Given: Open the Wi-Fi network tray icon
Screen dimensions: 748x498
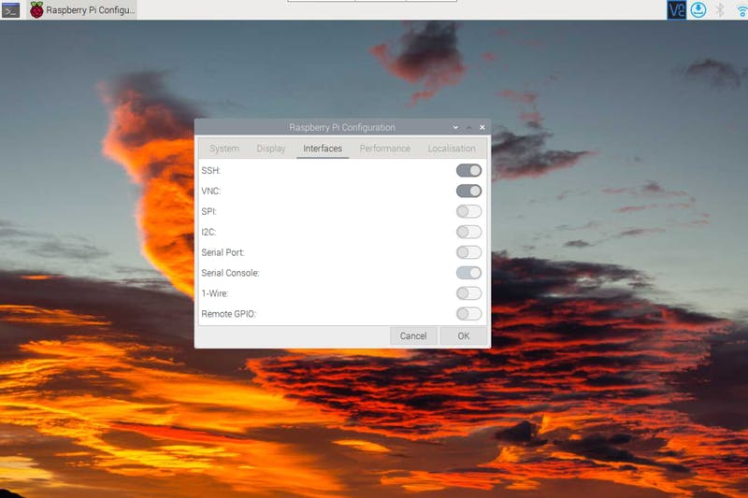Looking at the screenshot, I should click(742, 10).
